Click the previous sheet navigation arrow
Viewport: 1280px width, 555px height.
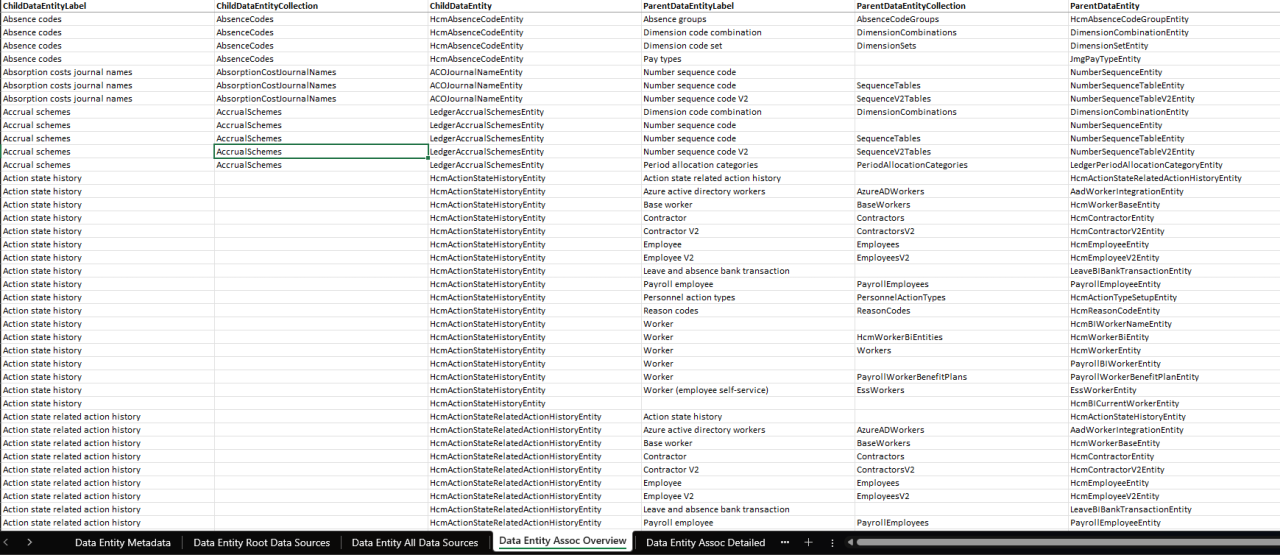(x=9, y=542)
